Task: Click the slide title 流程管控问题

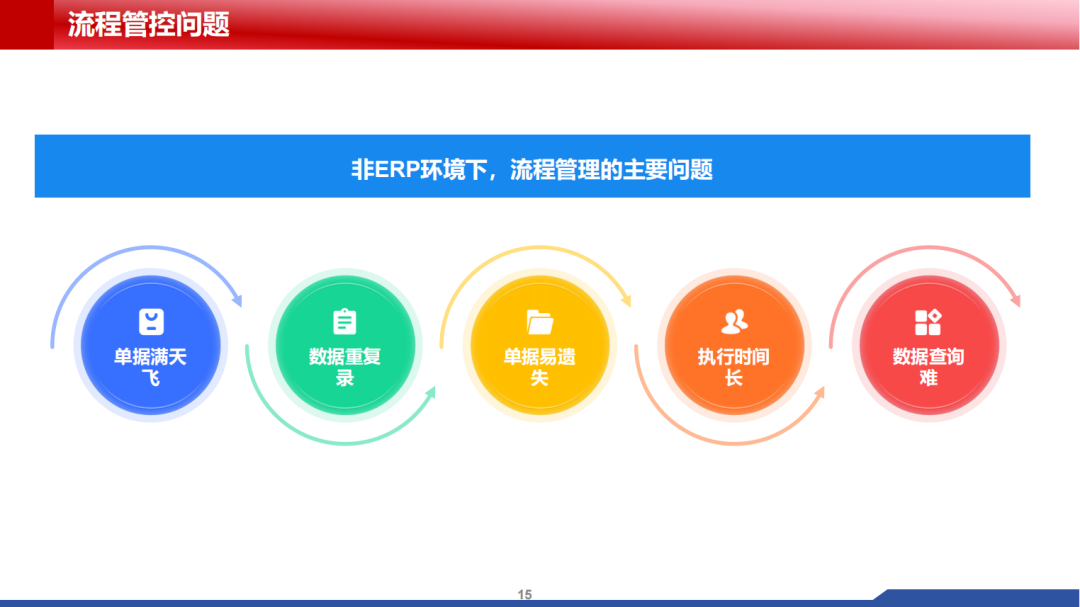Action: (x=148, y=24)
